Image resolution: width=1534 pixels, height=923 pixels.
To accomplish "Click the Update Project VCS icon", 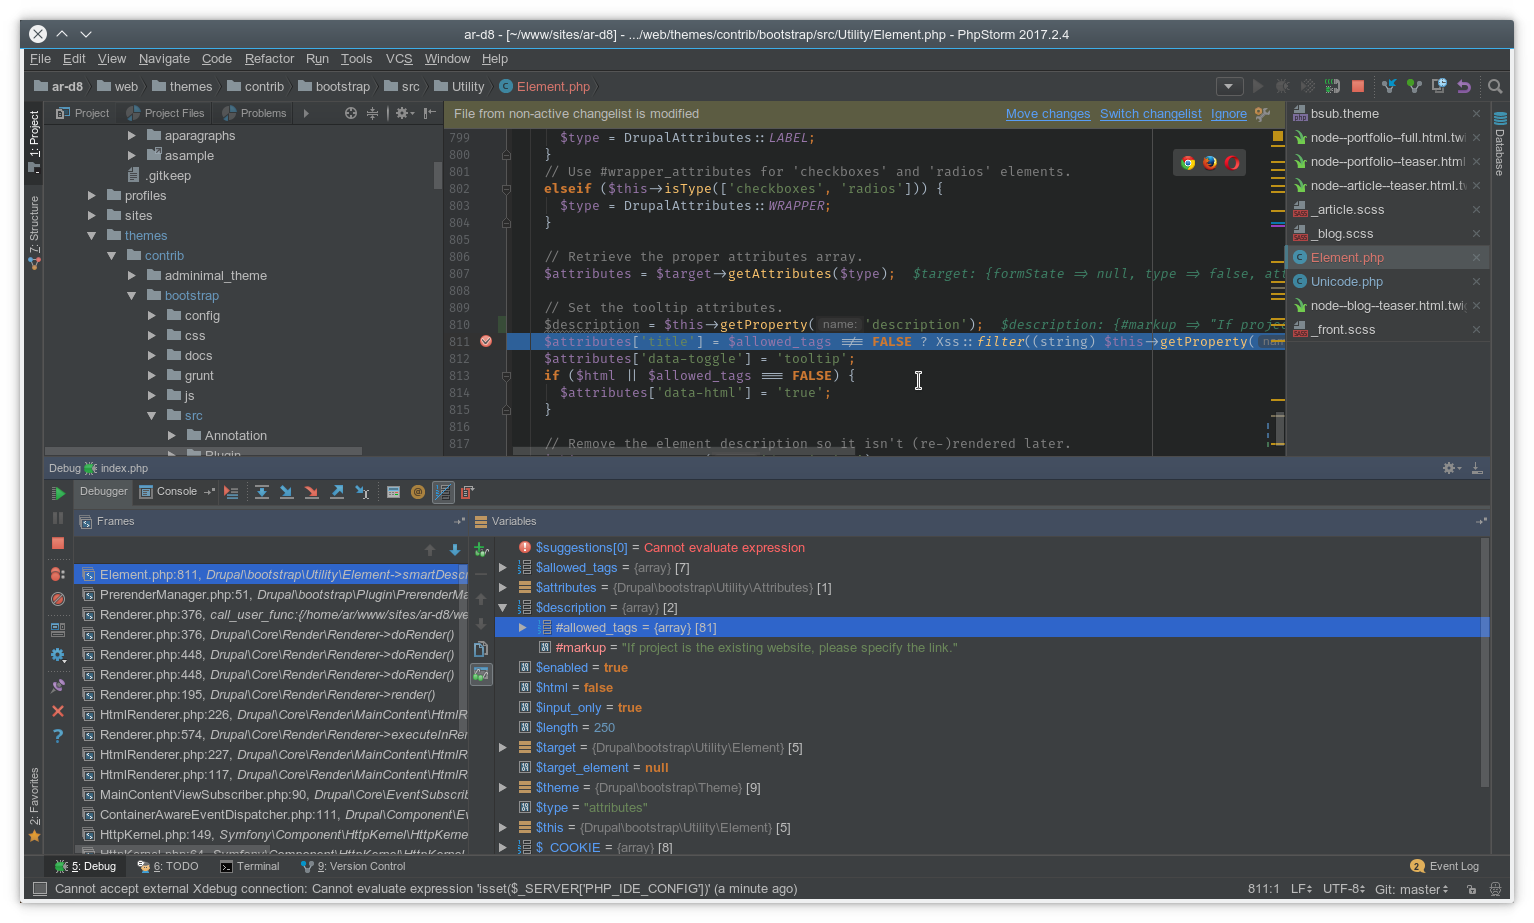I will [1388, 87].
